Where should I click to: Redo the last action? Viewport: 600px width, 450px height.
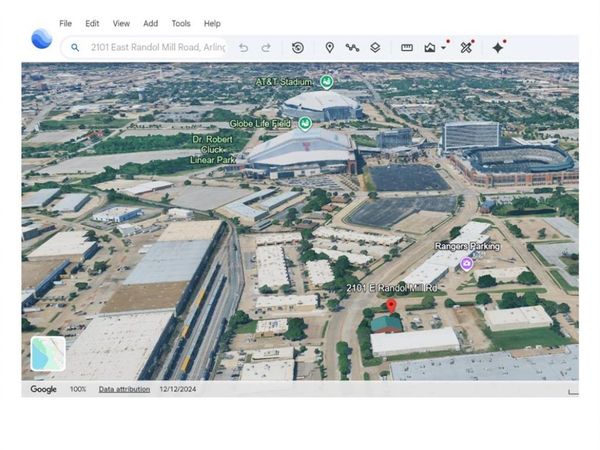pos(266,48)
